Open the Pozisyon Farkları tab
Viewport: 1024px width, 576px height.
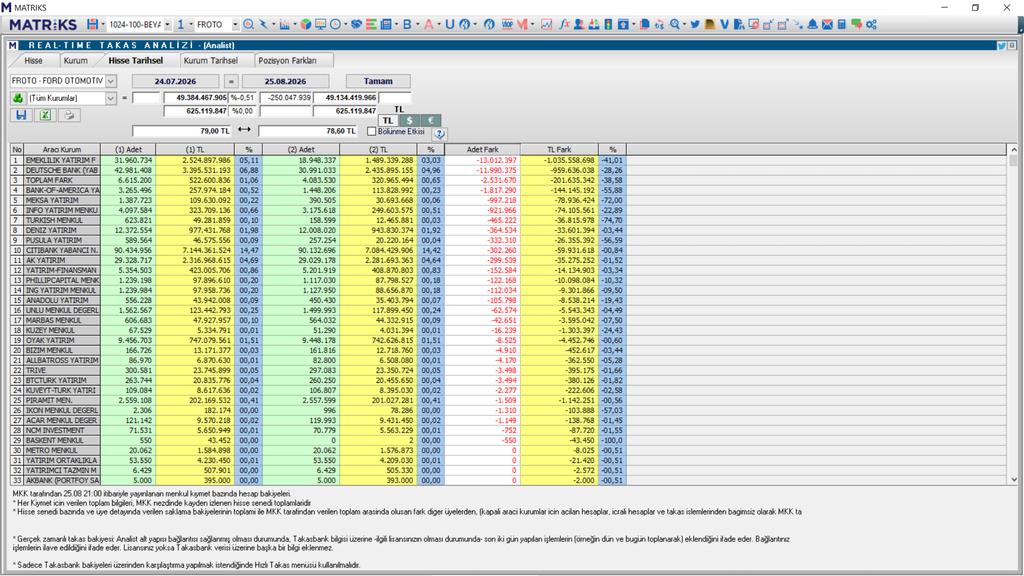click(x=287, y=60)
